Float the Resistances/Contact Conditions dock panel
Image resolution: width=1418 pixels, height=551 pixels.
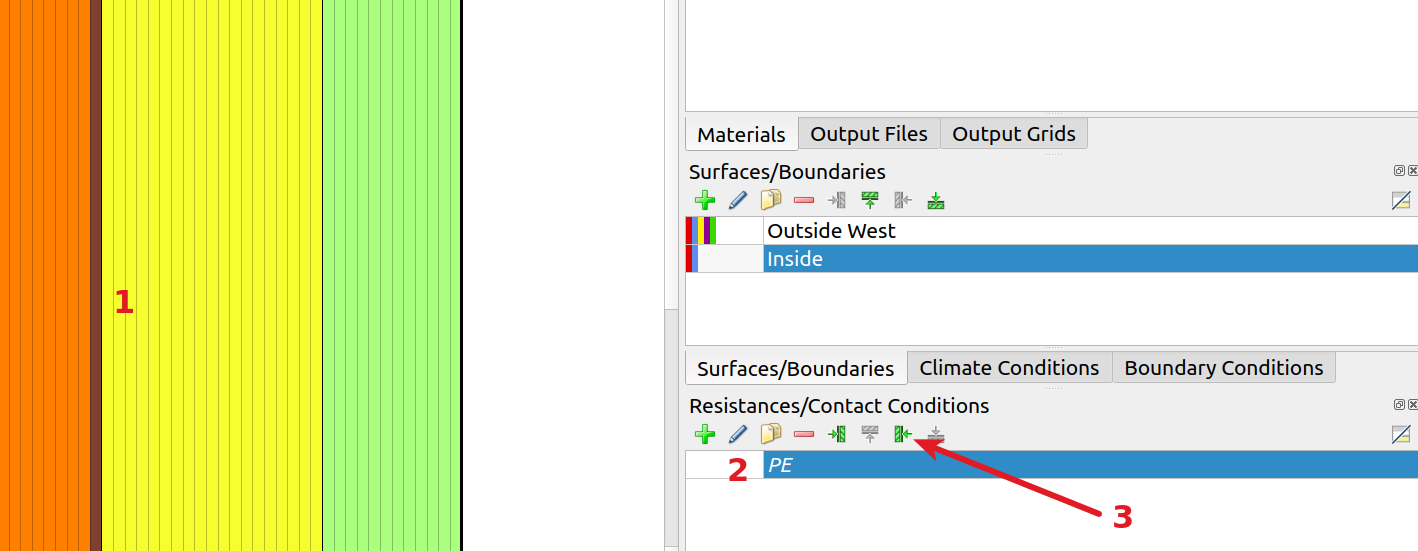click(x=1400, y=405)
